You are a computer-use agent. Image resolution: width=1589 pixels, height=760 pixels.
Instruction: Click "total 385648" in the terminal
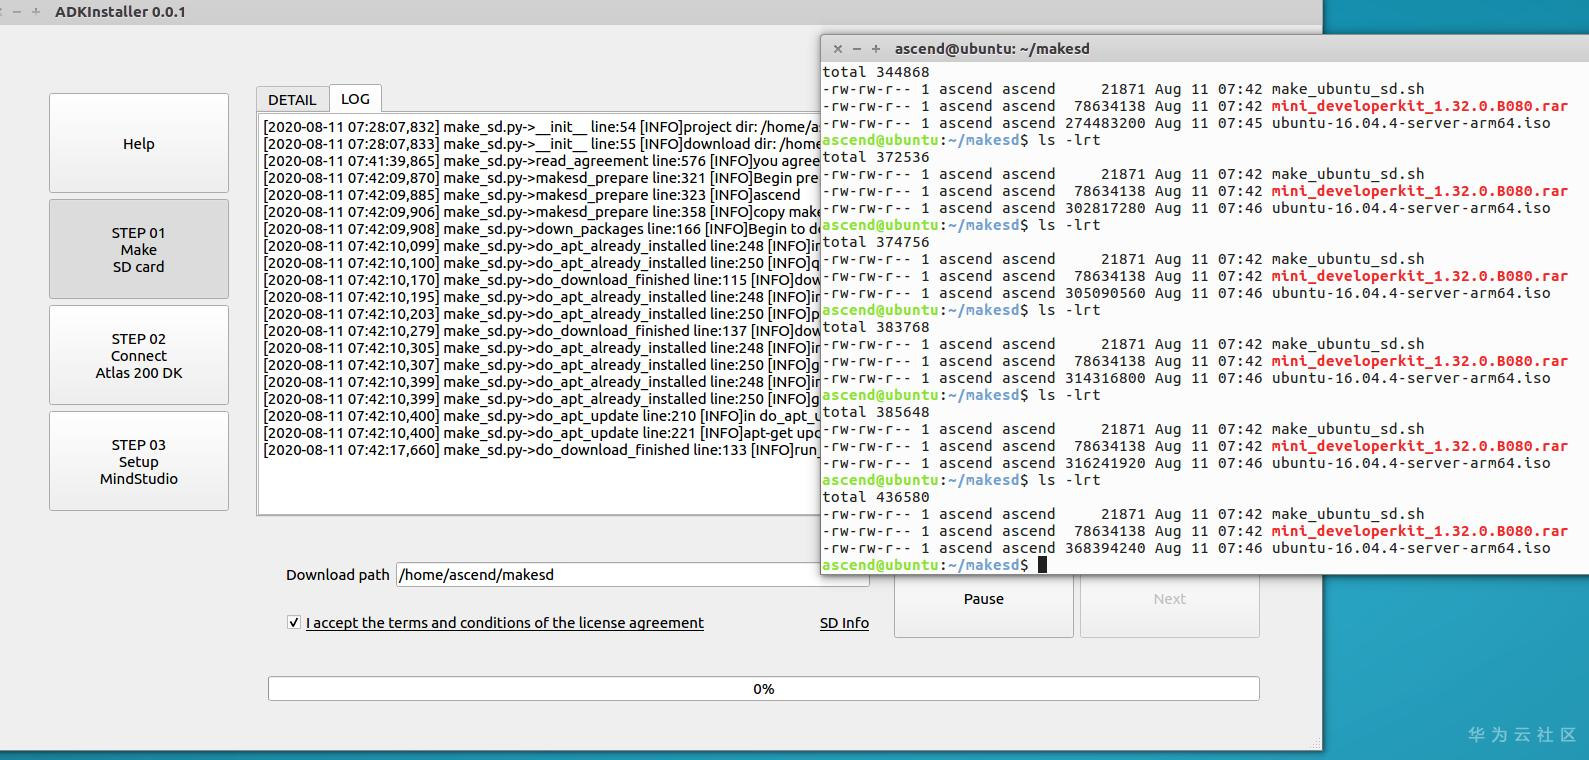click(876, 412)
